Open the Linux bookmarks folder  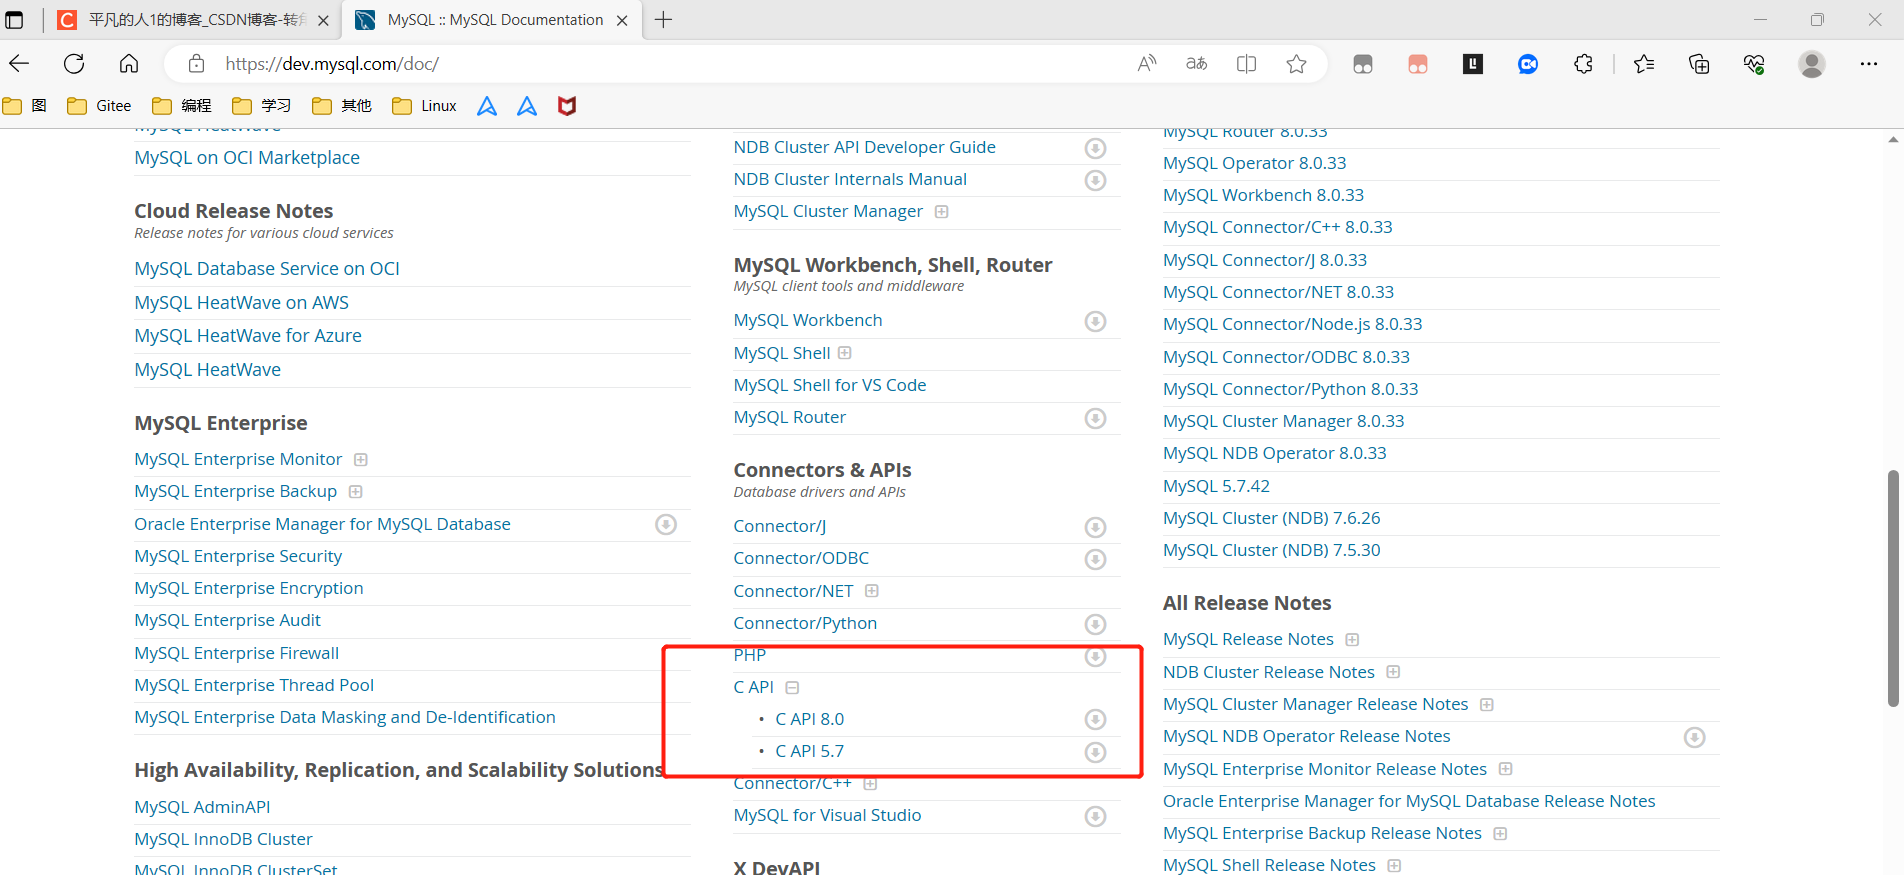point(425,106)
